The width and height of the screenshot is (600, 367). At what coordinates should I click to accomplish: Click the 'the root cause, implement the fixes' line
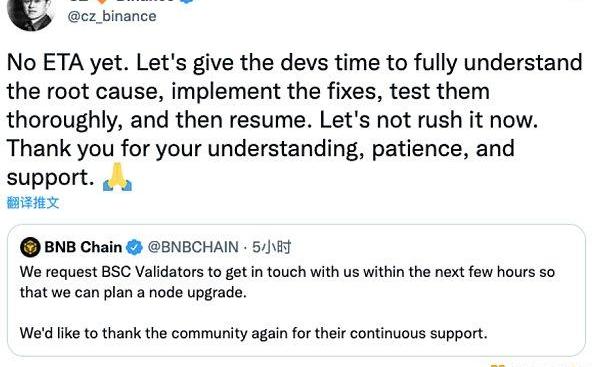point(248,91)
